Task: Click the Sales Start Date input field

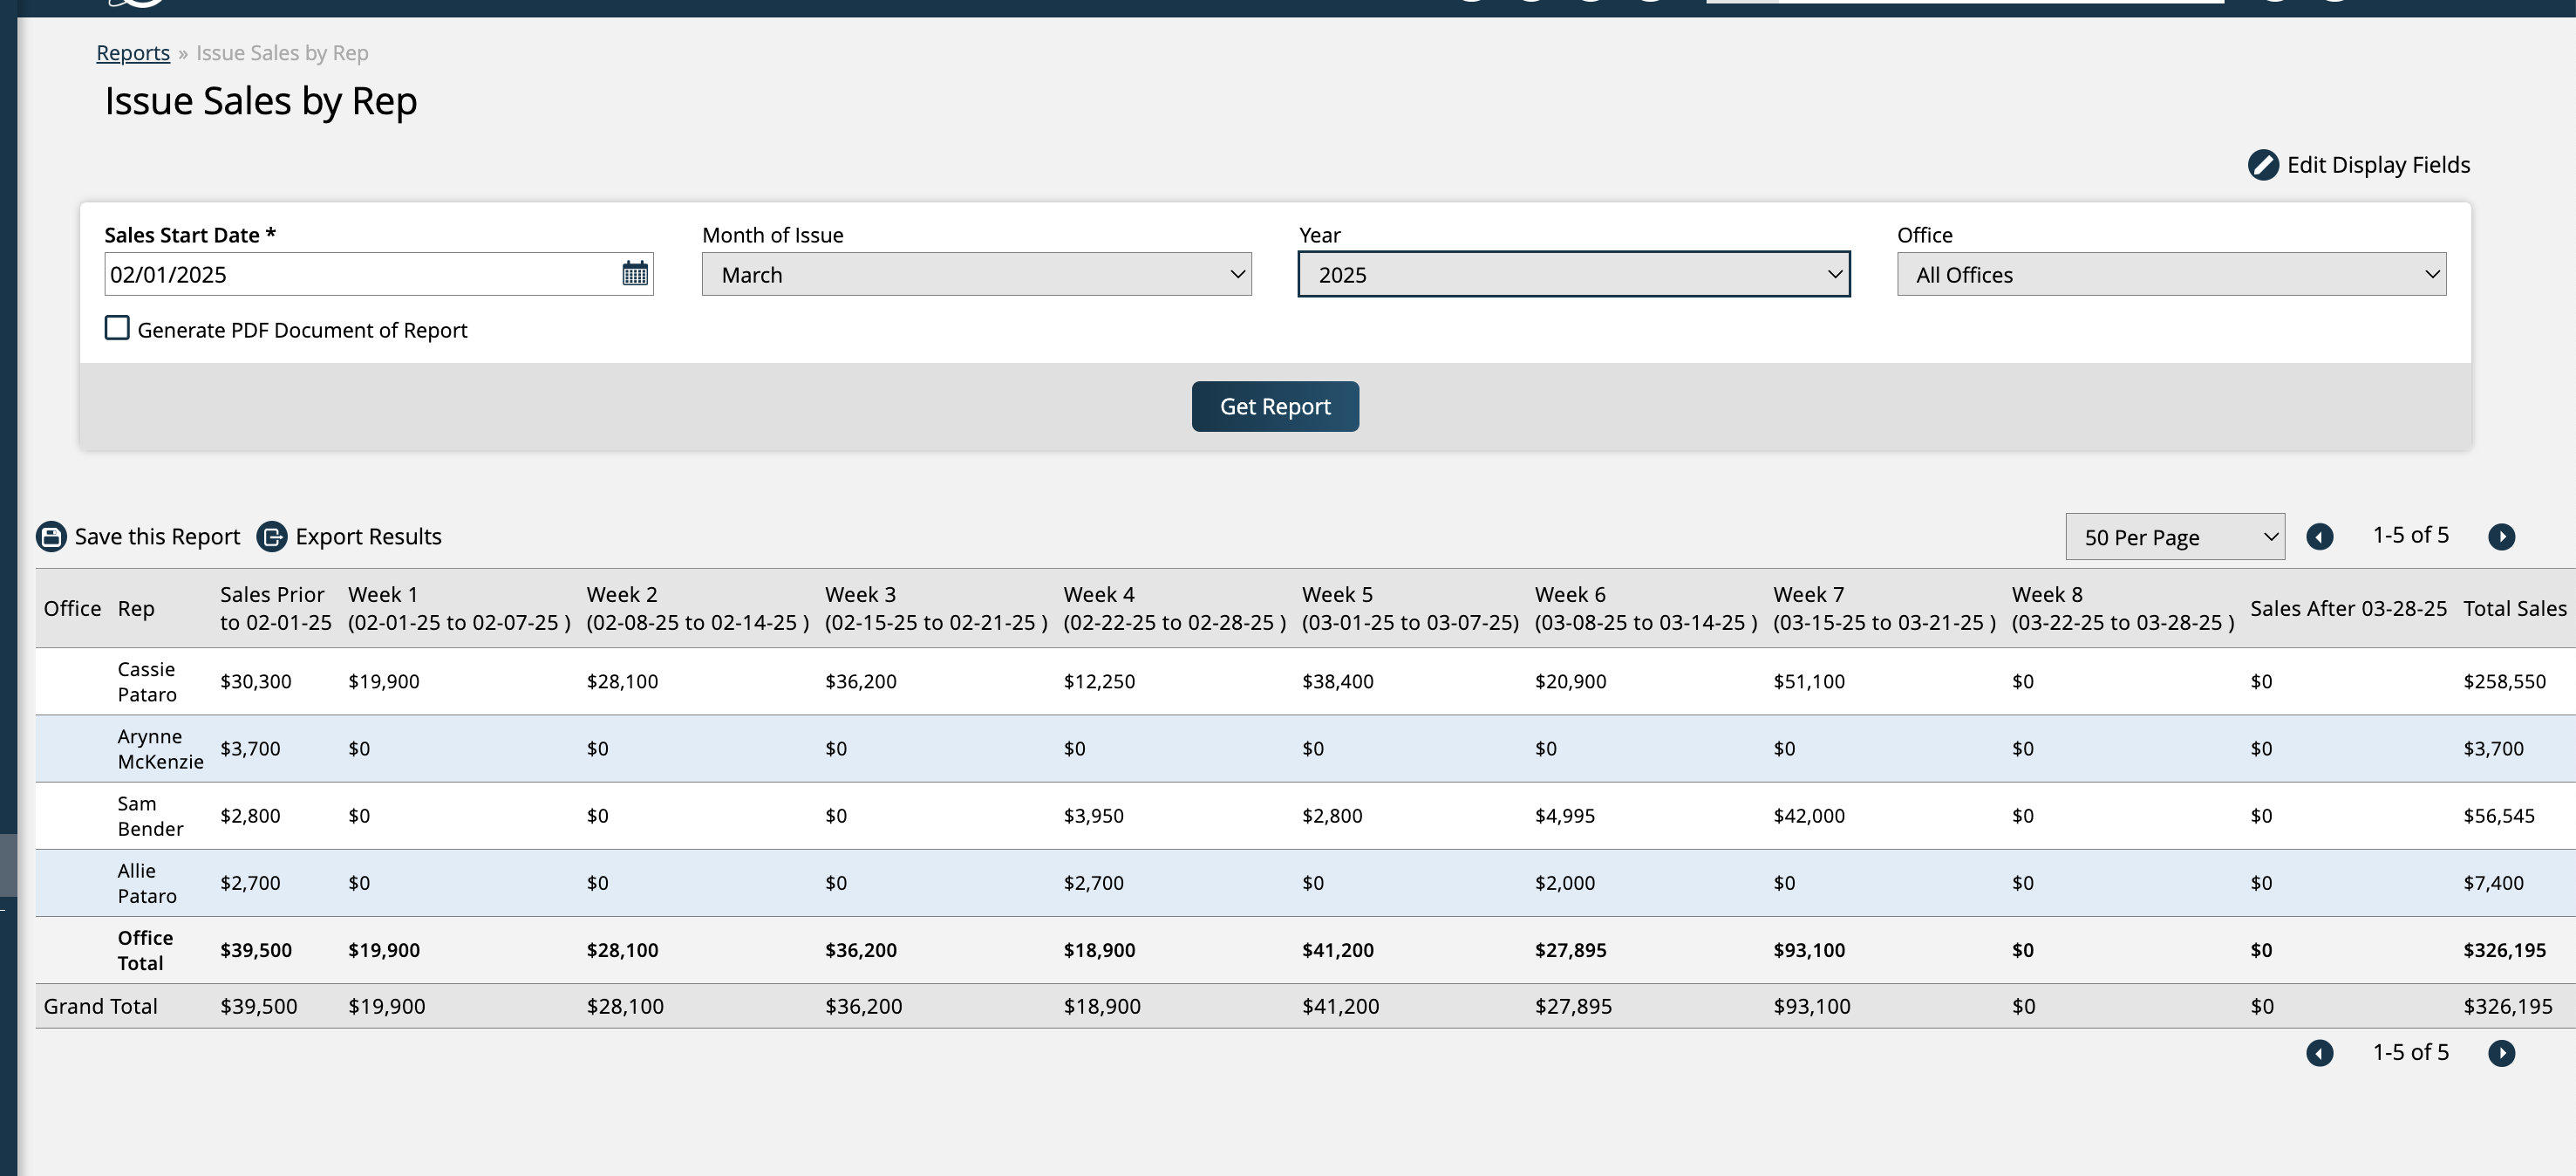Action: (378, 274)
